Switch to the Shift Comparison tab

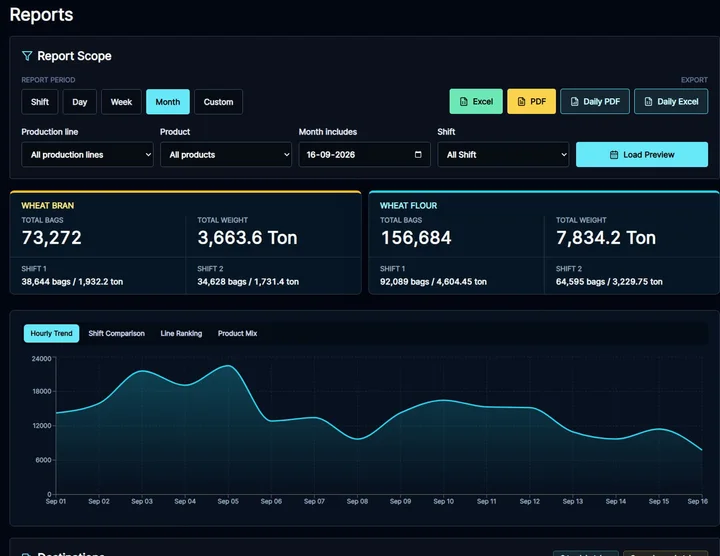tap(117, 333)
